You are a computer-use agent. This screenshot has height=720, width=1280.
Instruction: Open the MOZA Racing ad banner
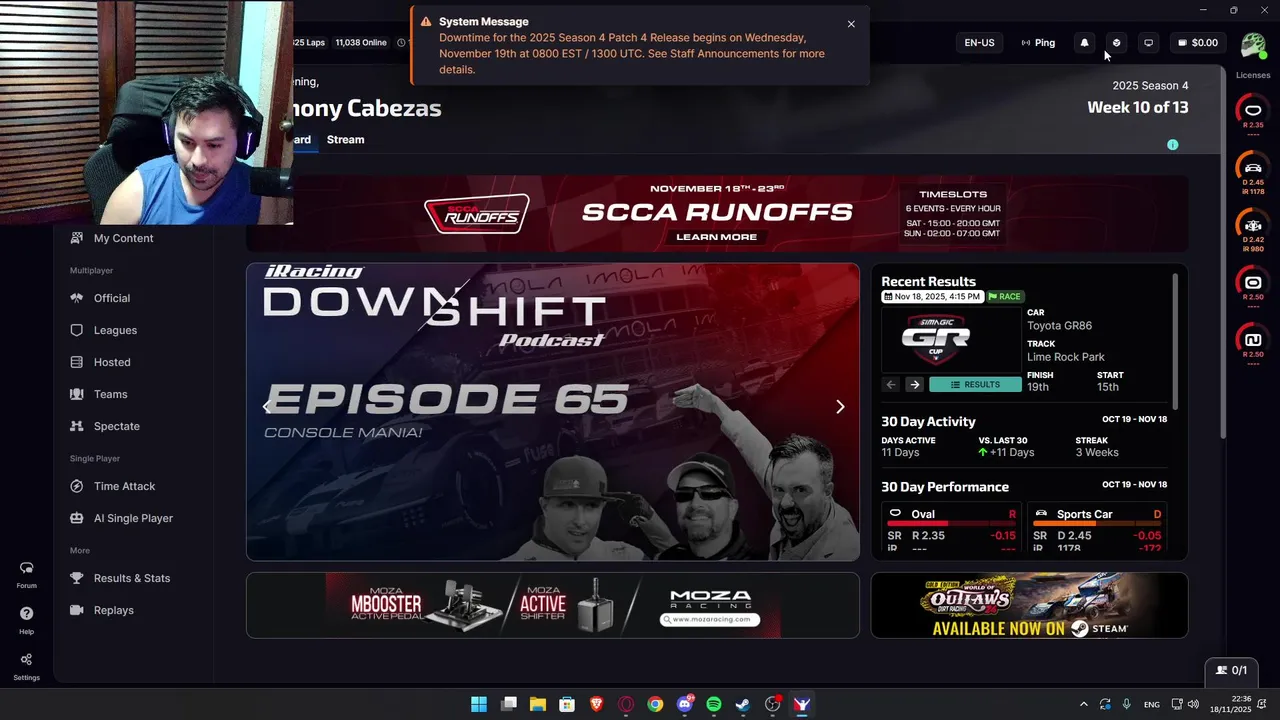[x=553, y=605]
